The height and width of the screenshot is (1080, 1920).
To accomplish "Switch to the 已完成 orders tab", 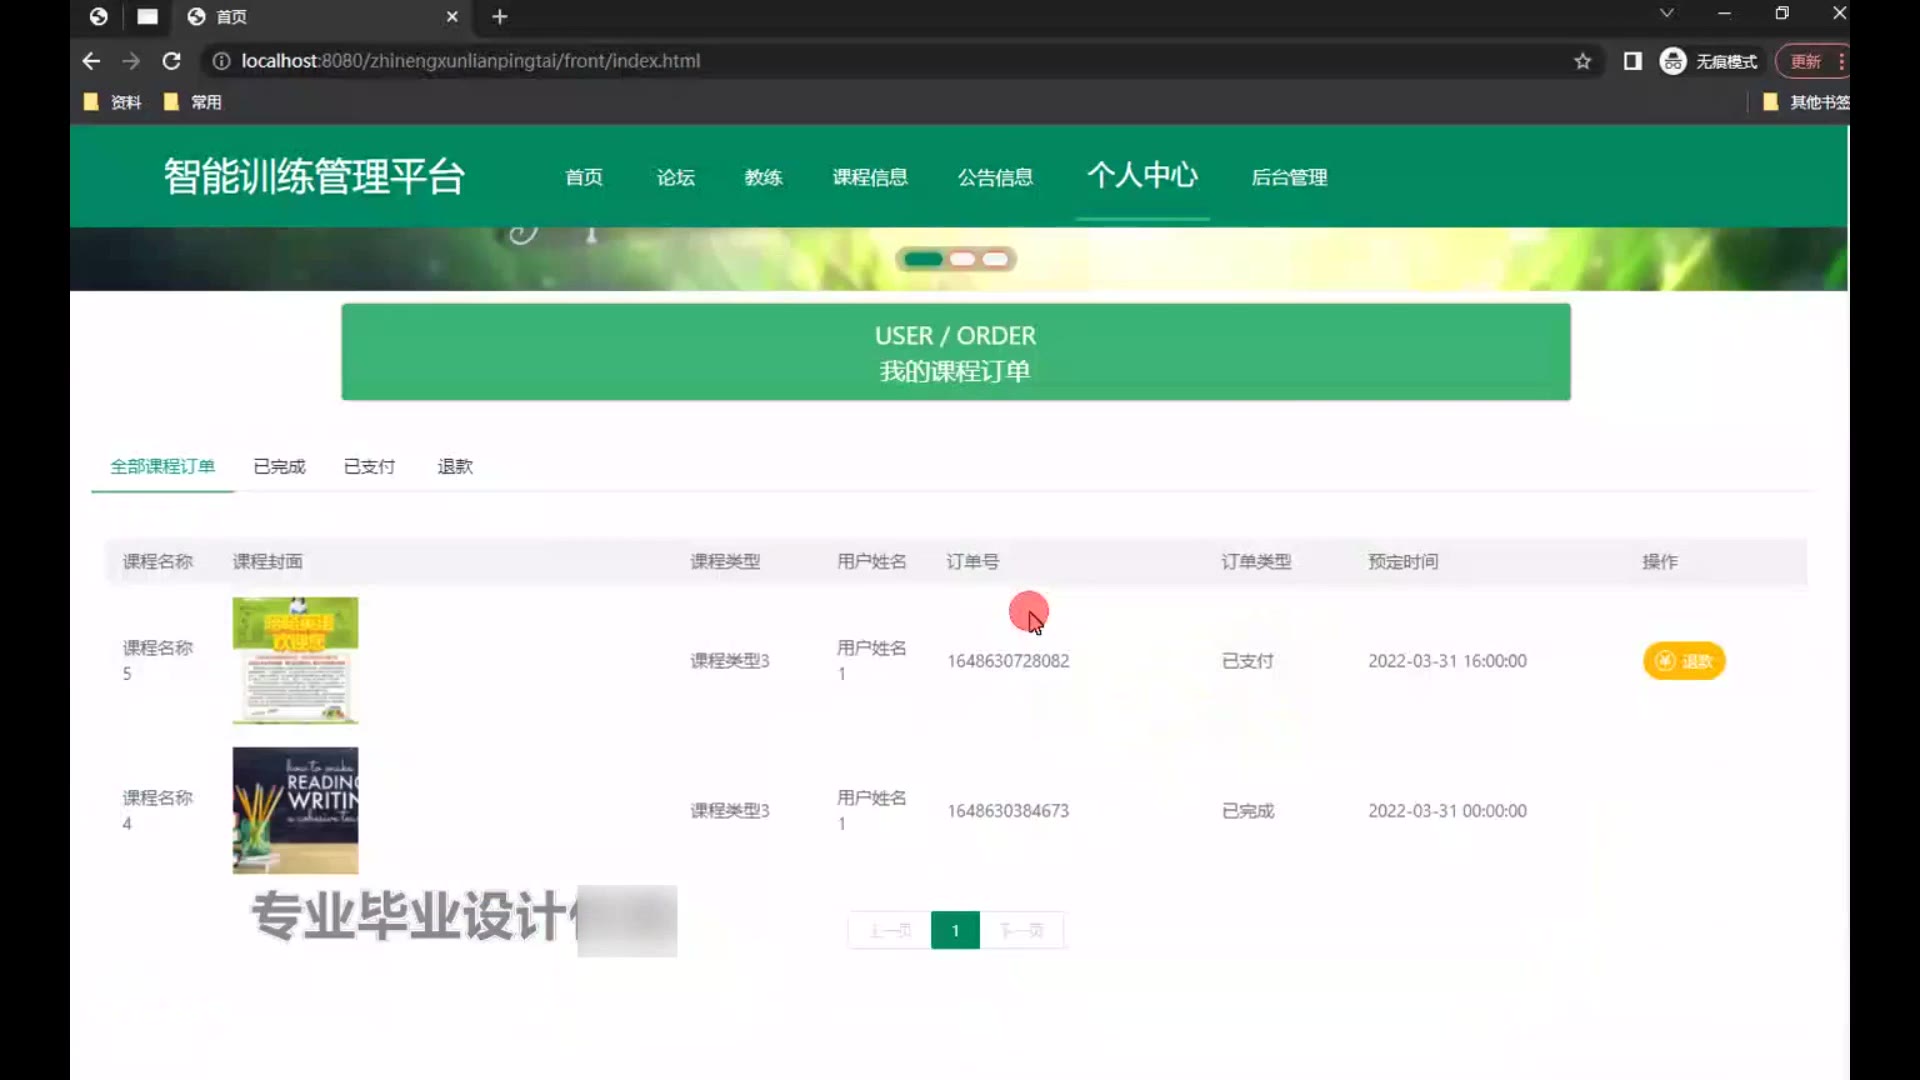I will pos(279,467).
